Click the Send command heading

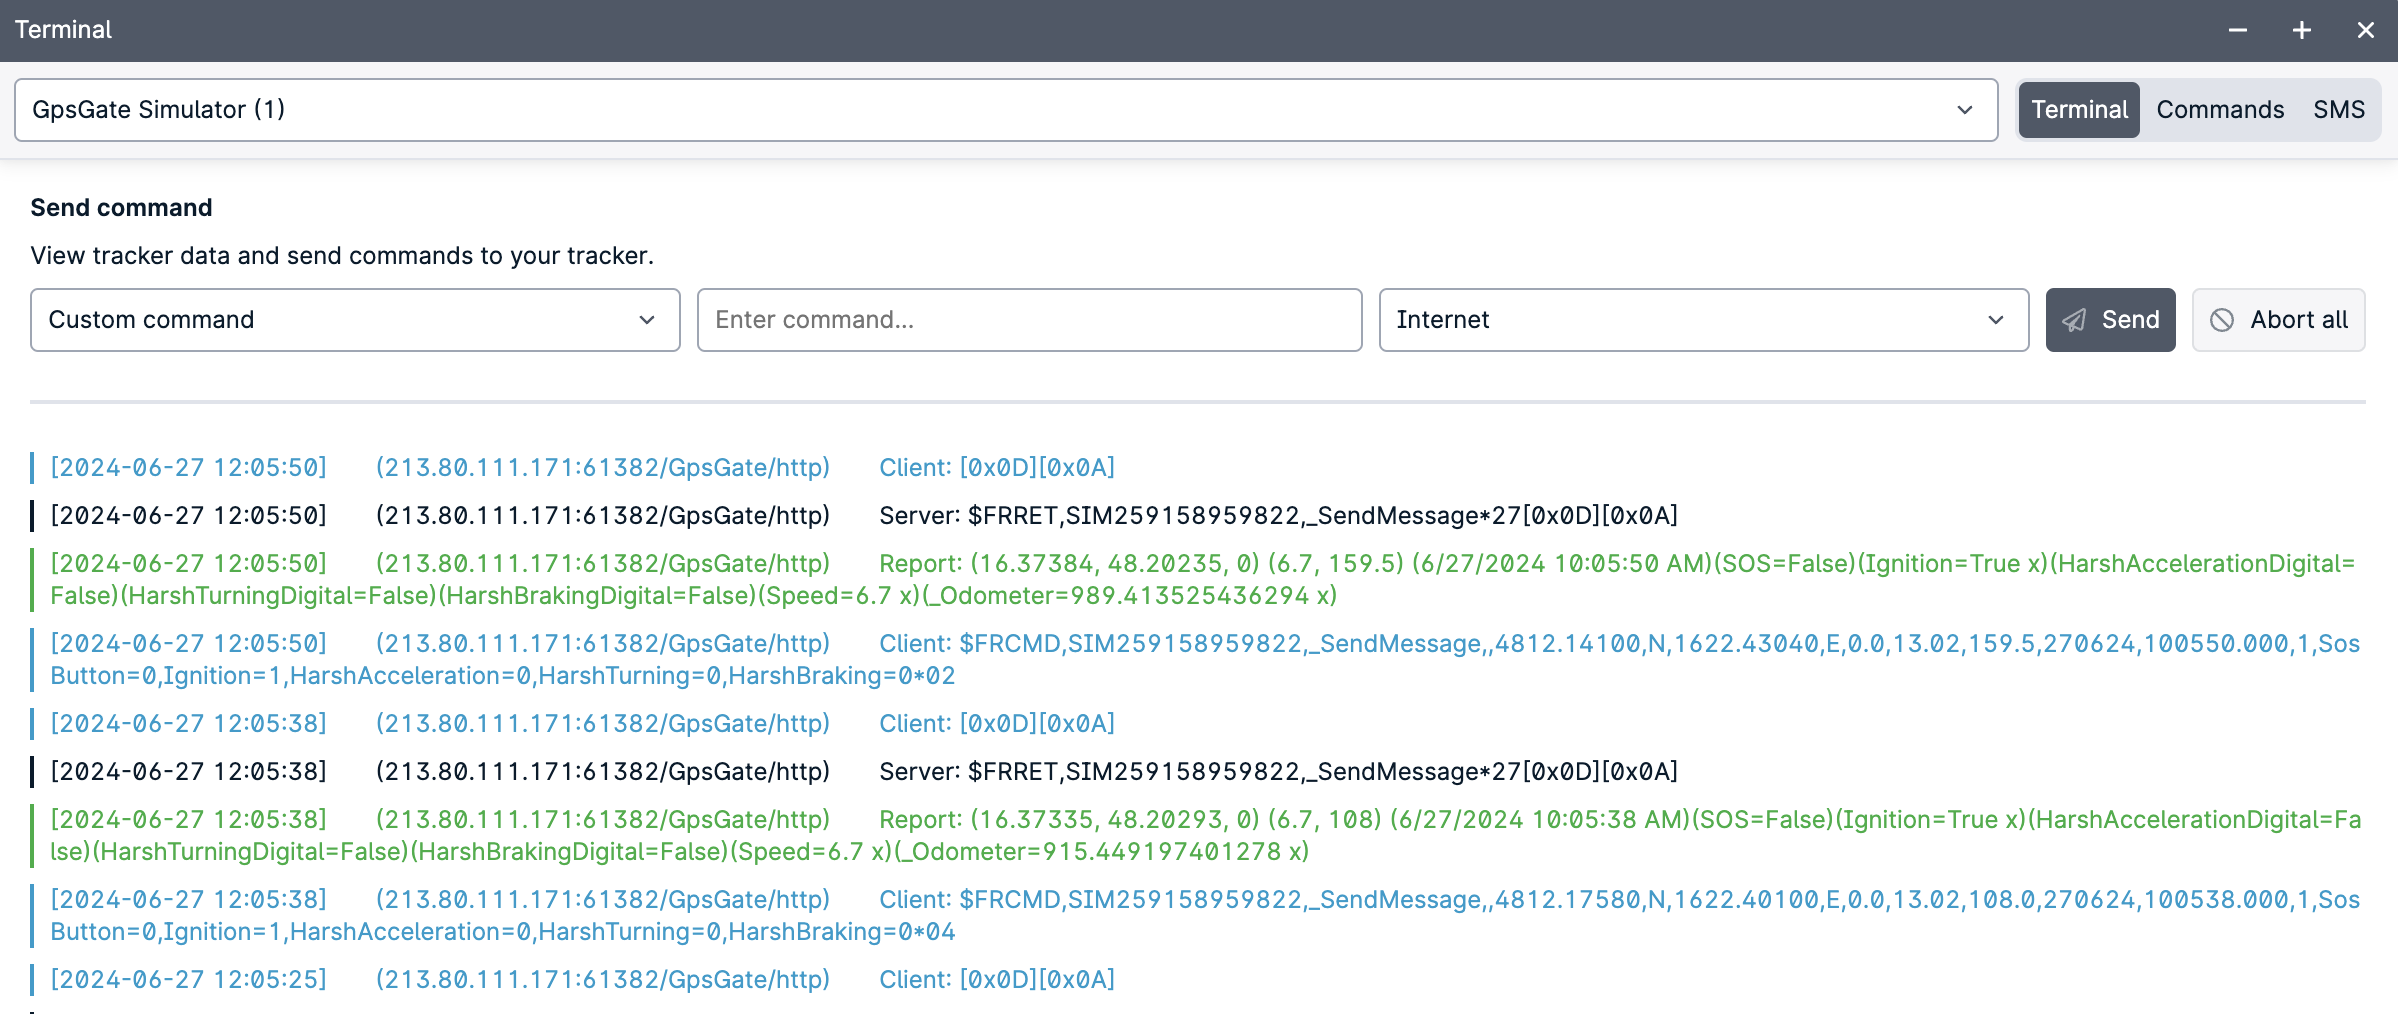click(121, 208)
